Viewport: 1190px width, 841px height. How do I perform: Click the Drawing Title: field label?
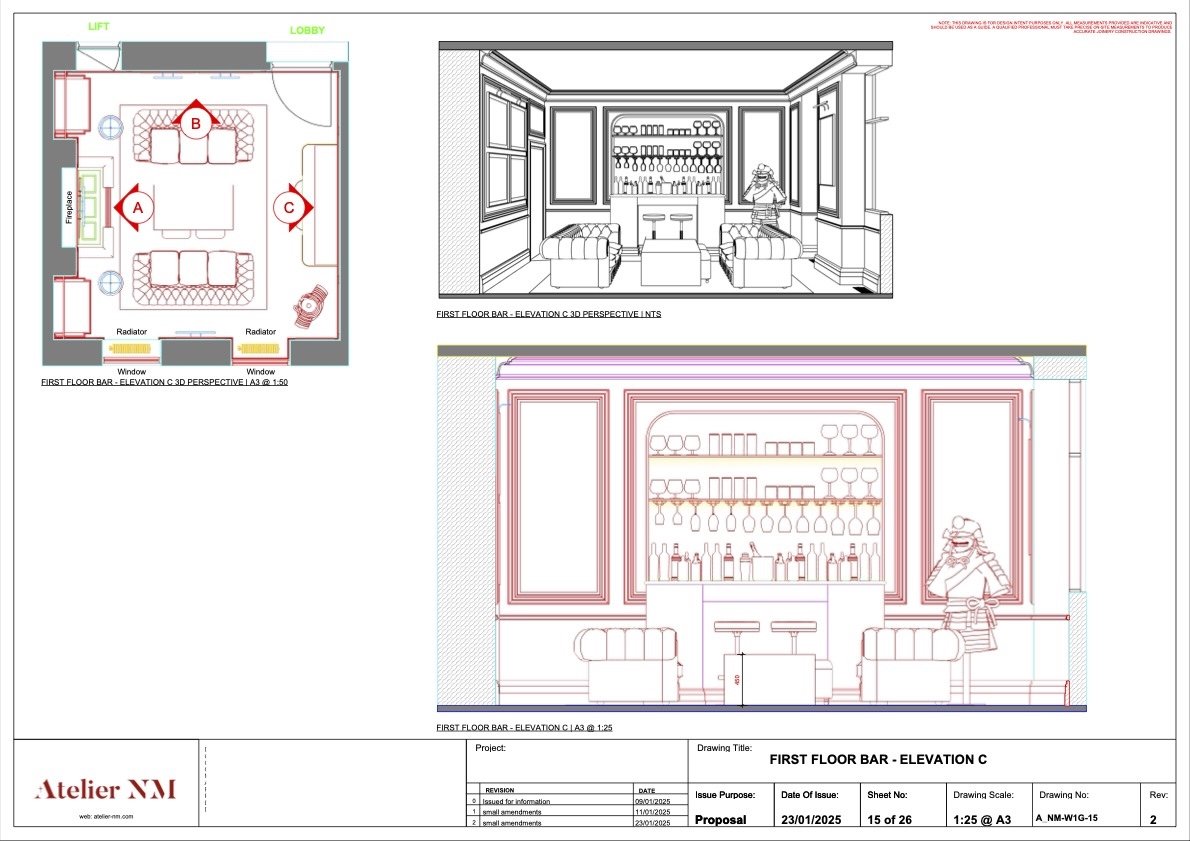pos(724,748)
